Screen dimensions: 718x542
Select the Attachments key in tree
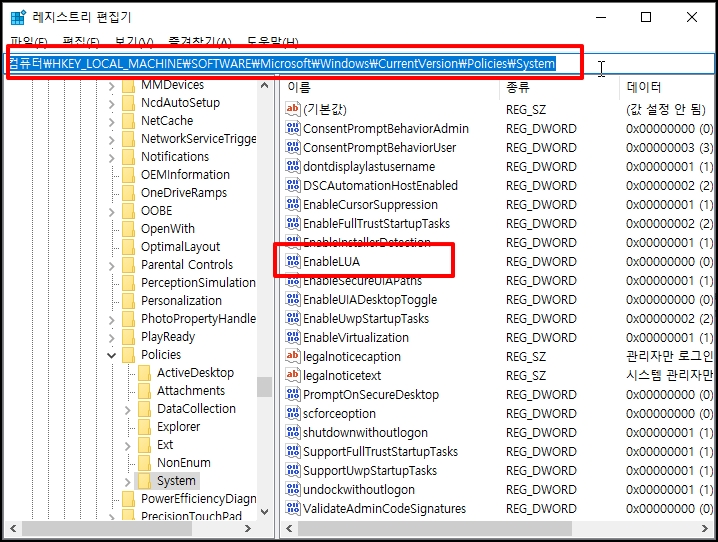191,390
